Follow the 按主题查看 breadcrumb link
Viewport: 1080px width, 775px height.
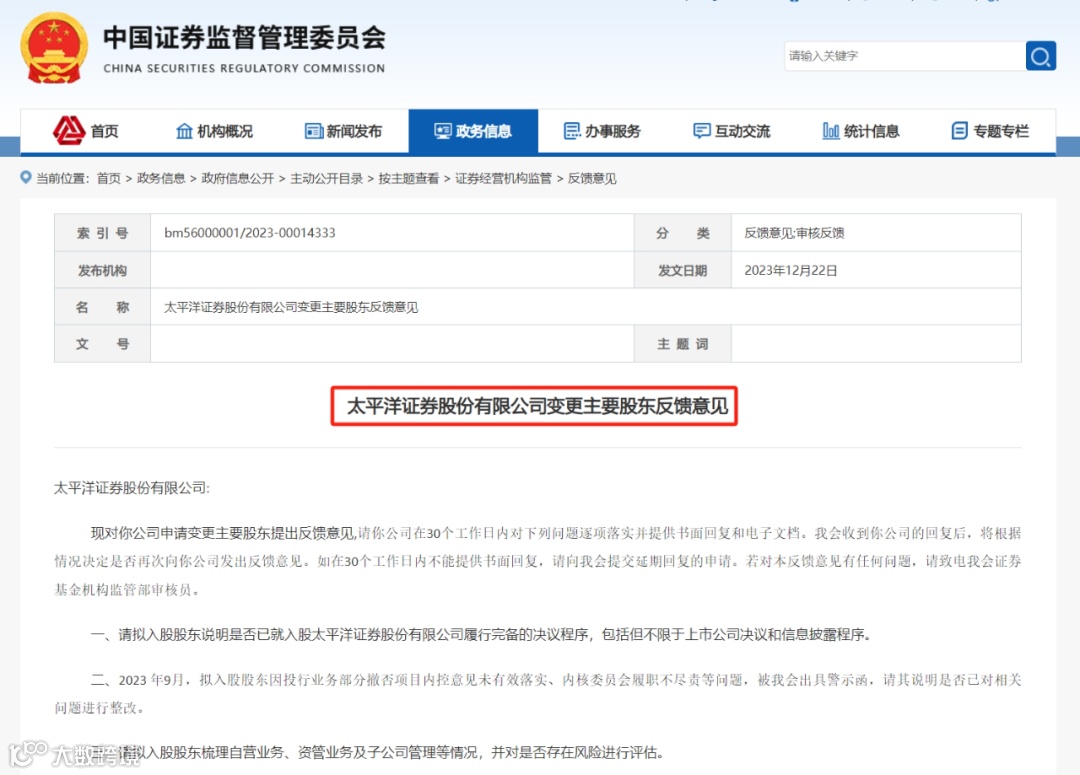pos(408,178)
